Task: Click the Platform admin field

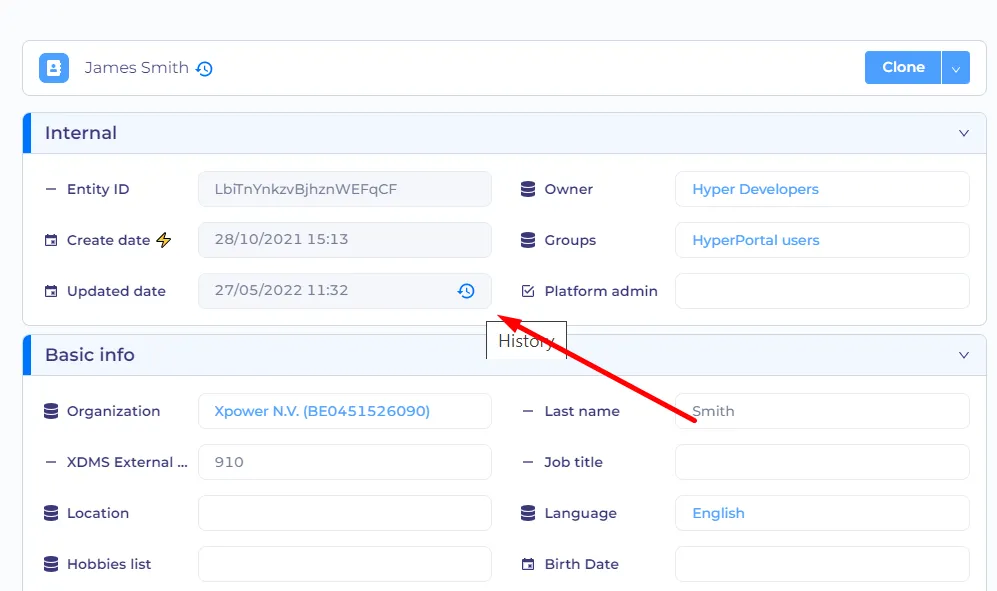Action: tap(822, 291)
